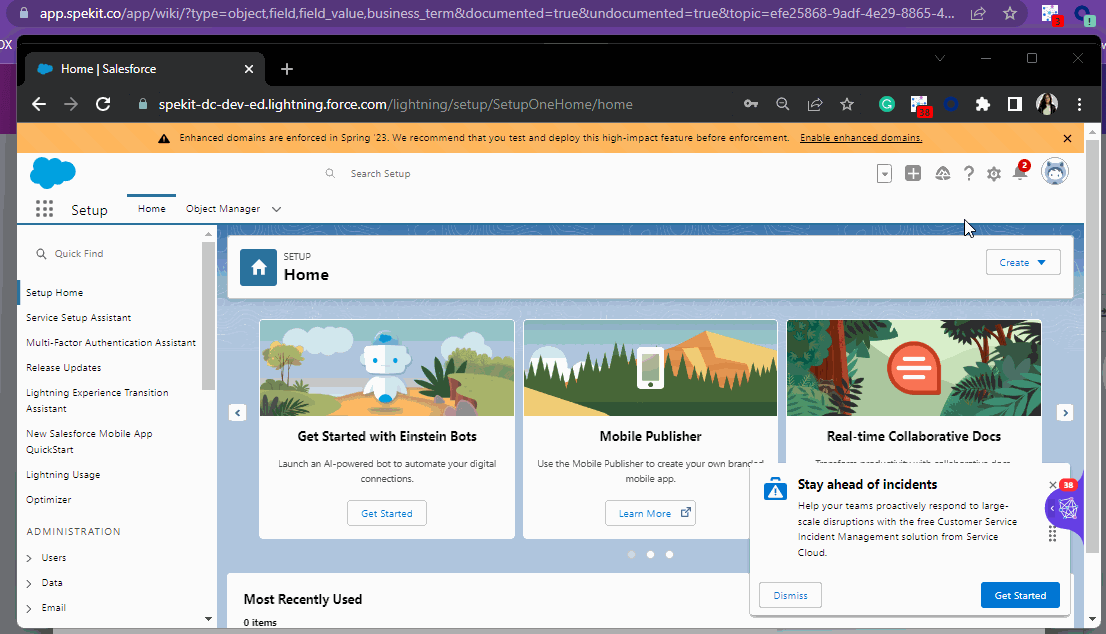1106x634 pixels.
Task: Expand the Object Manager chevron dropdown
Action: (x=276, y=209)
